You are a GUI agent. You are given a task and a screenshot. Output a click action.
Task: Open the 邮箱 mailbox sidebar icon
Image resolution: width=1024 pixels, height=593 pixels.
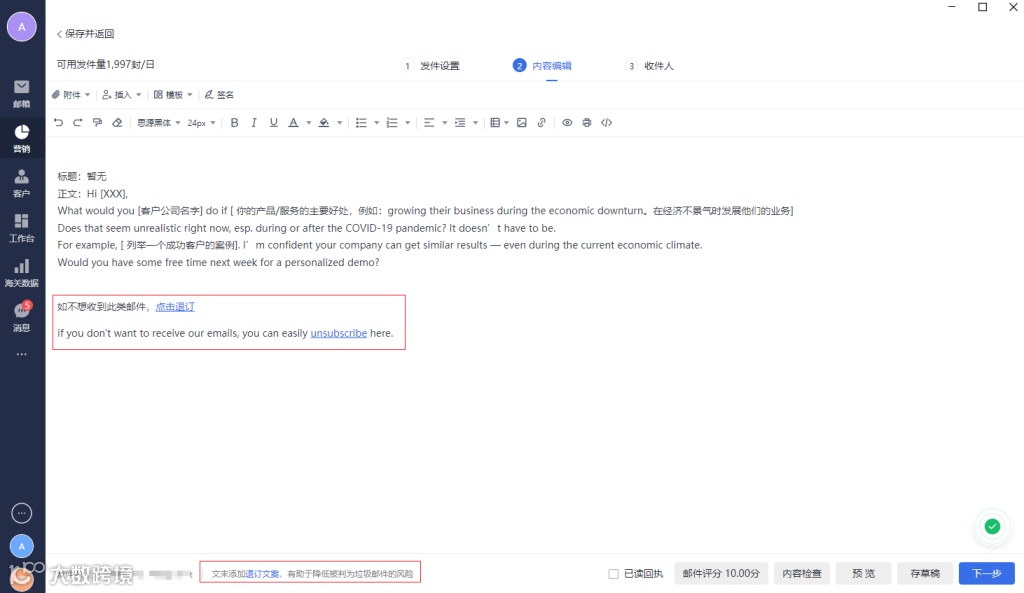coord(22,93)
